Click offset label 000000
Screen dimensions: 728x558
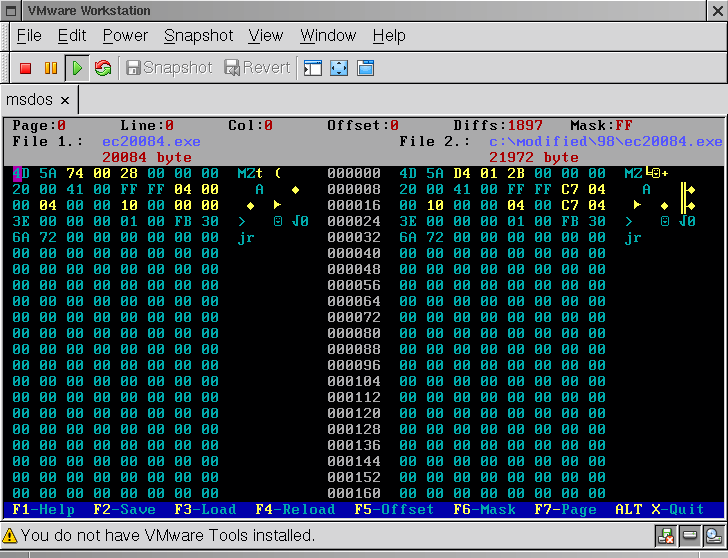click(x=354, y=174)
